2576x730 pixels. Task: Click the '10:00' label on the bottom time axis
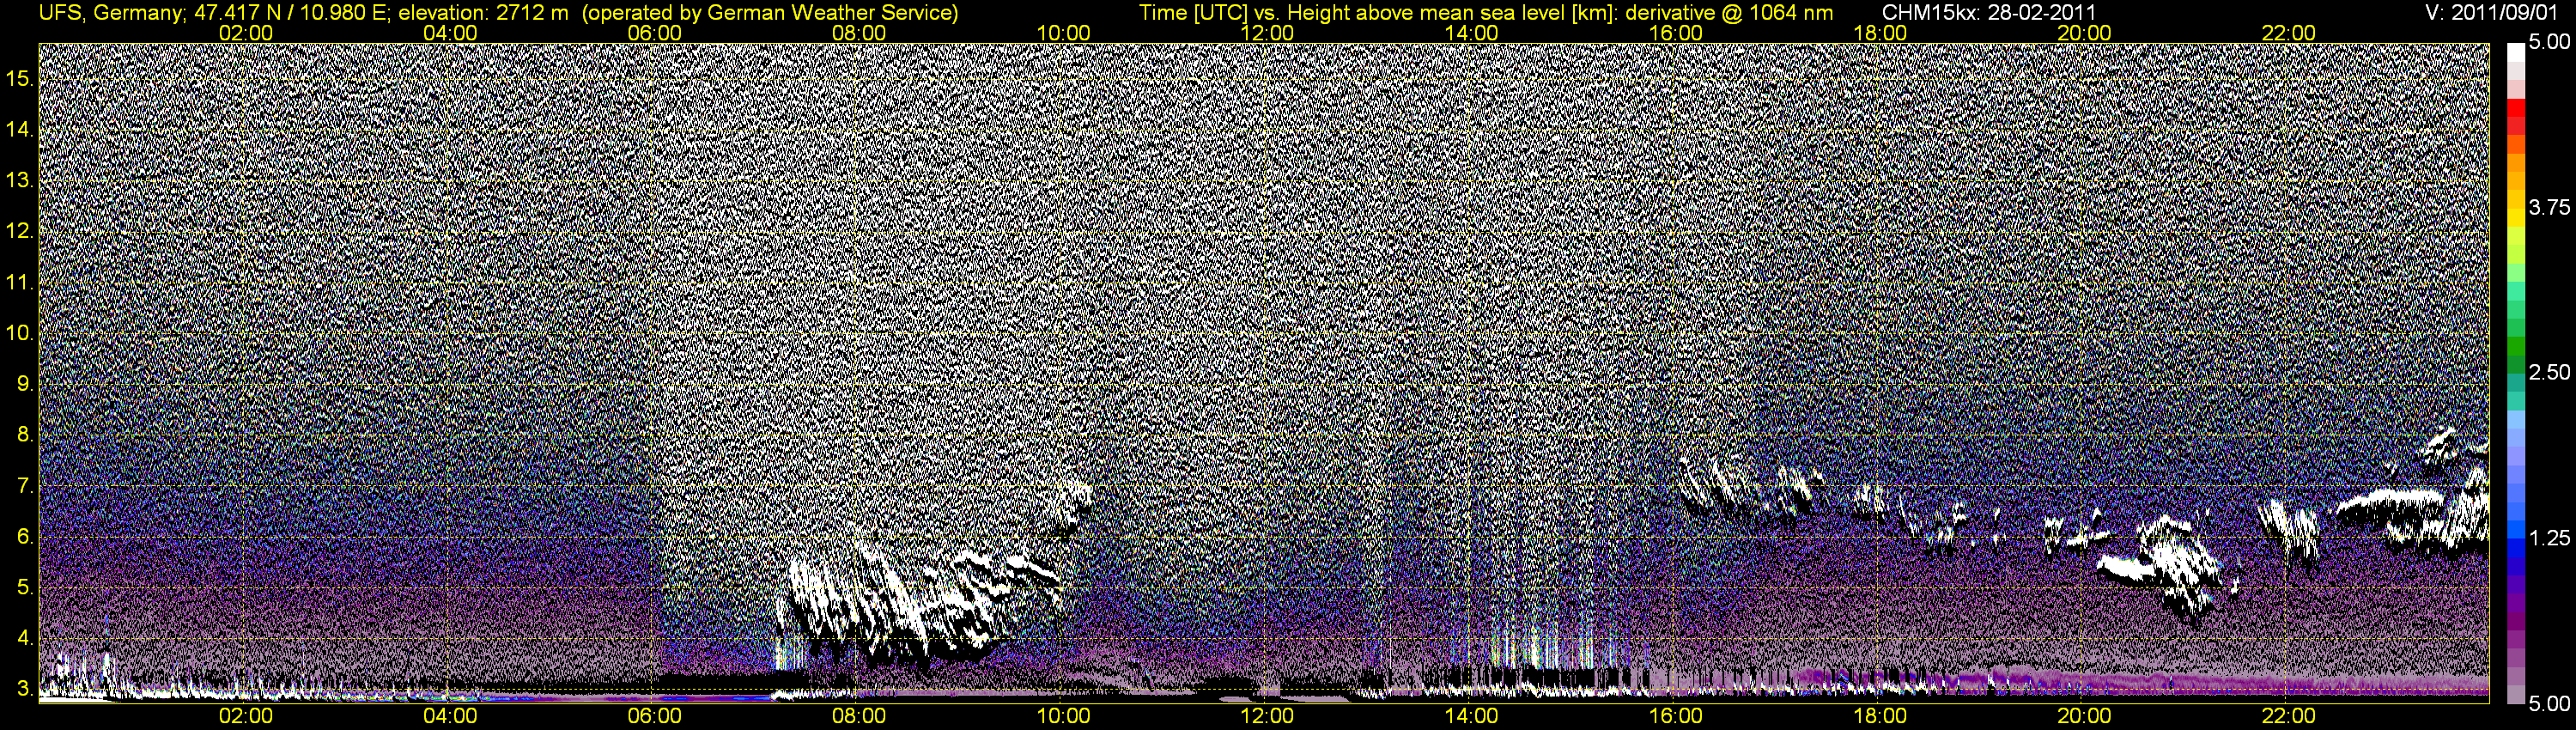click(x=1063, y=716)
